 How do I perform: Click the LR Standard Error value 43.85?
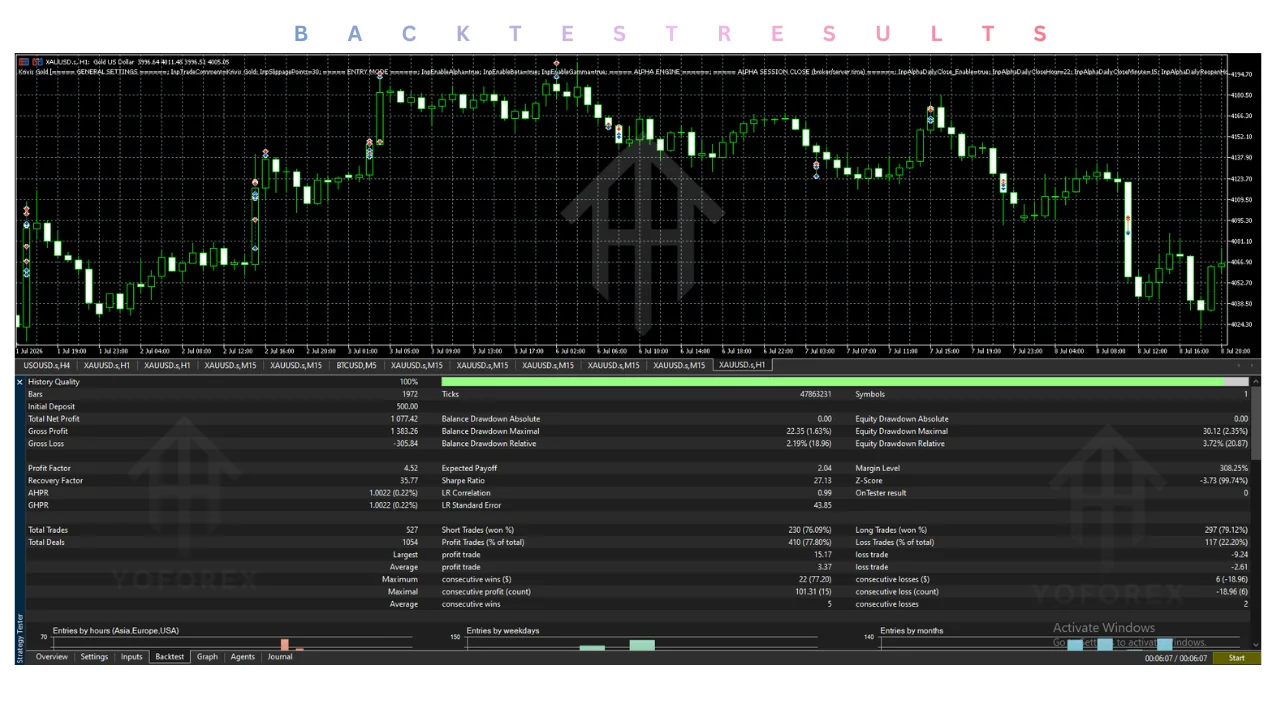click(x=822, y=505)
